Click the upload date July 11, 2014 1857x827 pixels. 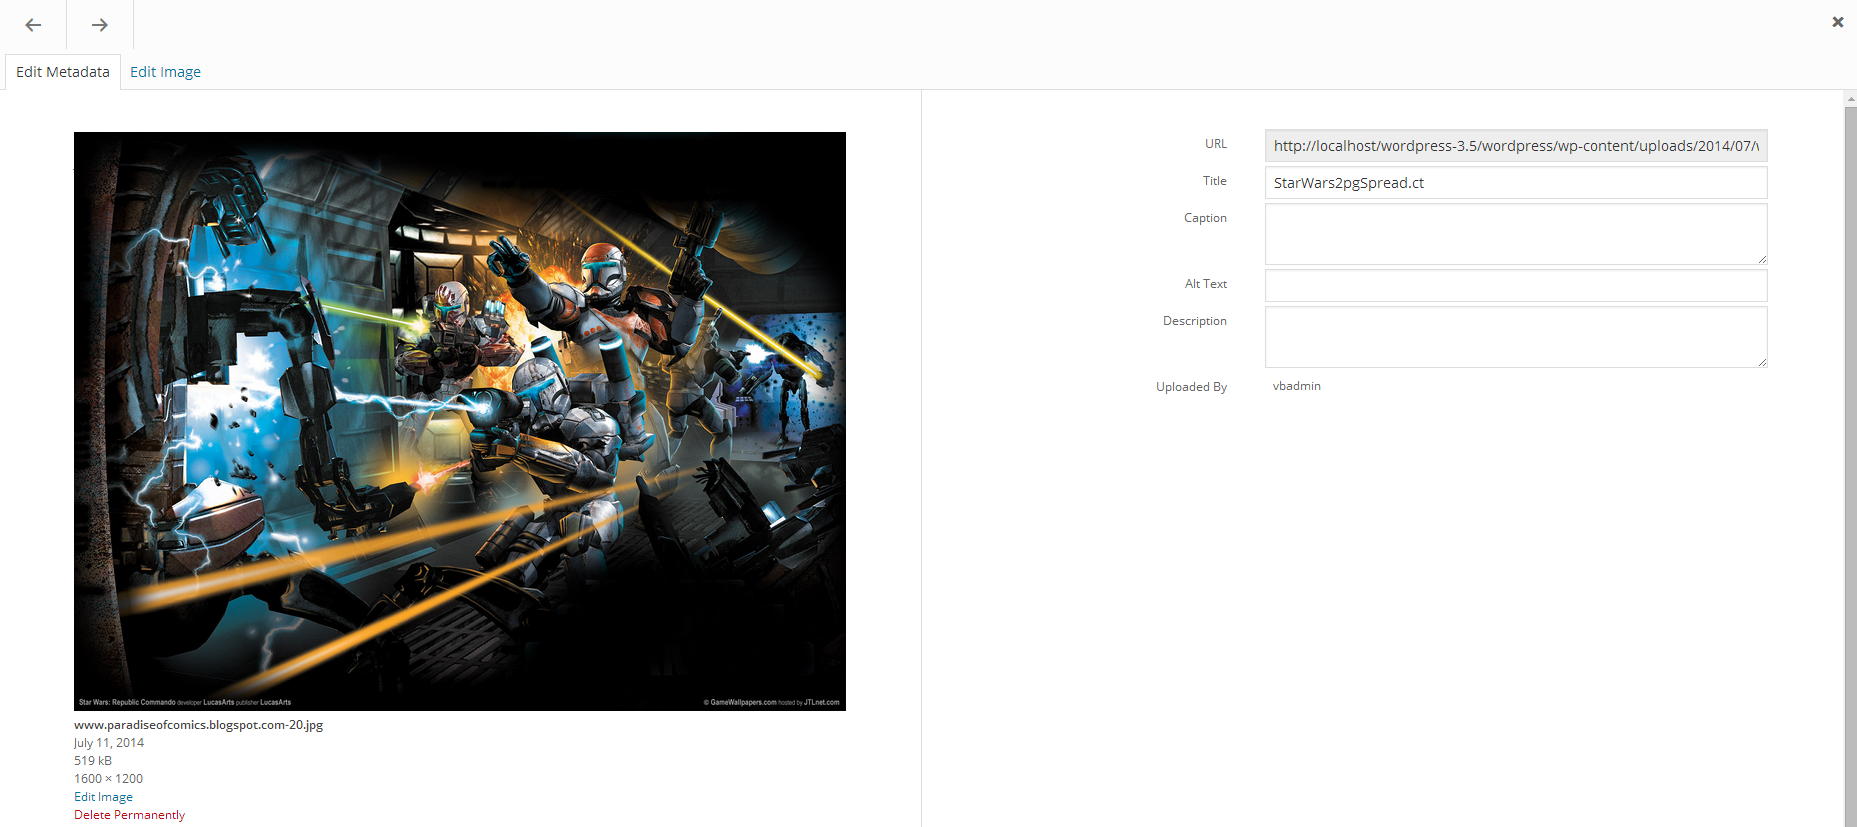pos(109,743)
